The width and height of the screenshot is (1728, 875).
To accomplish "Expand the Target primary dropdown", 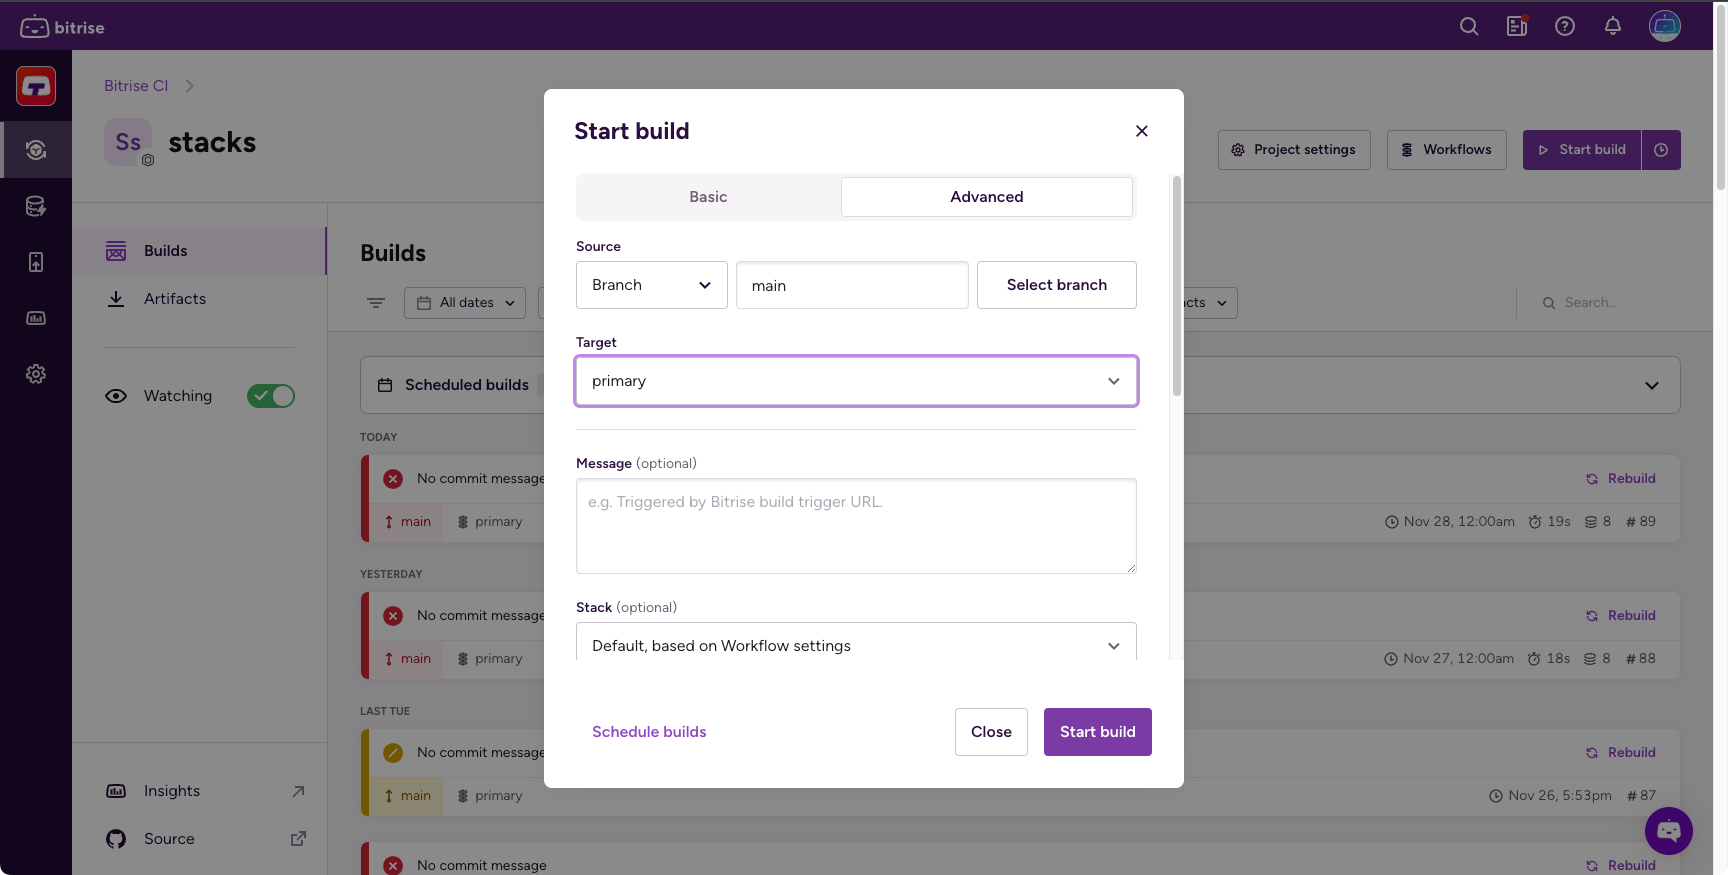I will point(856,381).
